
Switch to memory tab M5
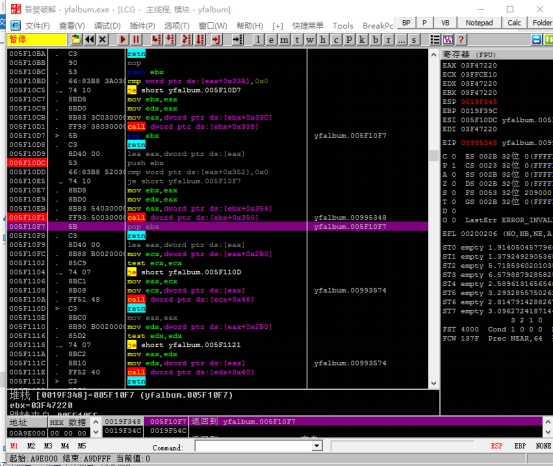click(x=82, y=446)
